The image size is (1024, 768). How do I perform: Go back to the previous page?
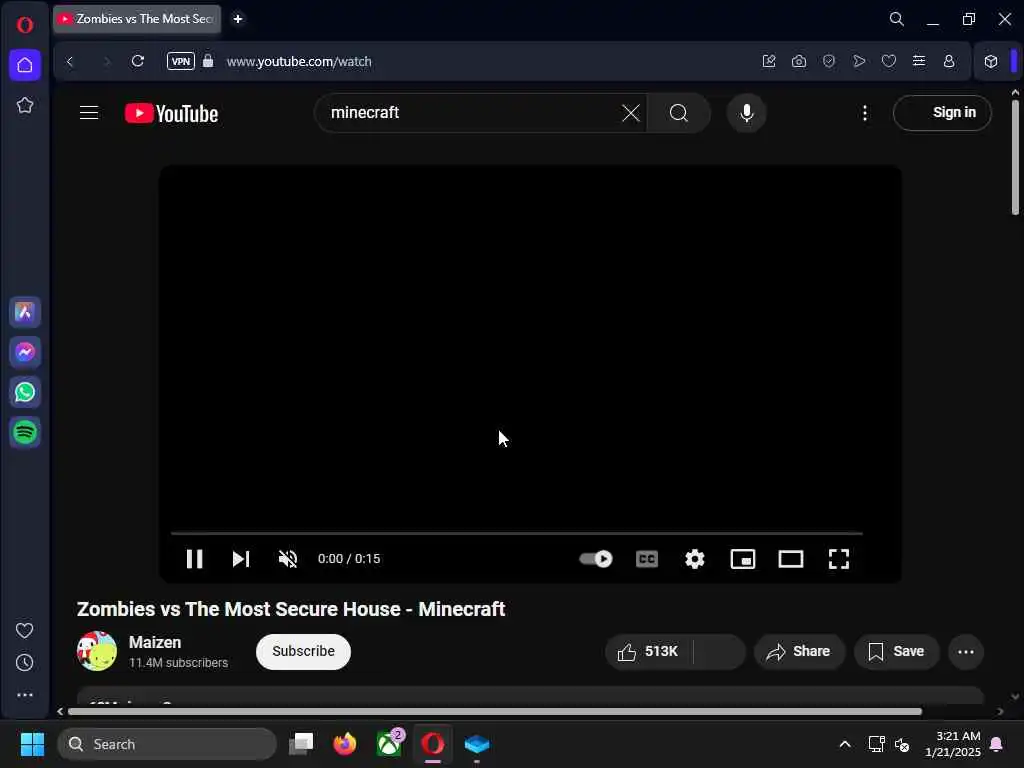[70, 61]
